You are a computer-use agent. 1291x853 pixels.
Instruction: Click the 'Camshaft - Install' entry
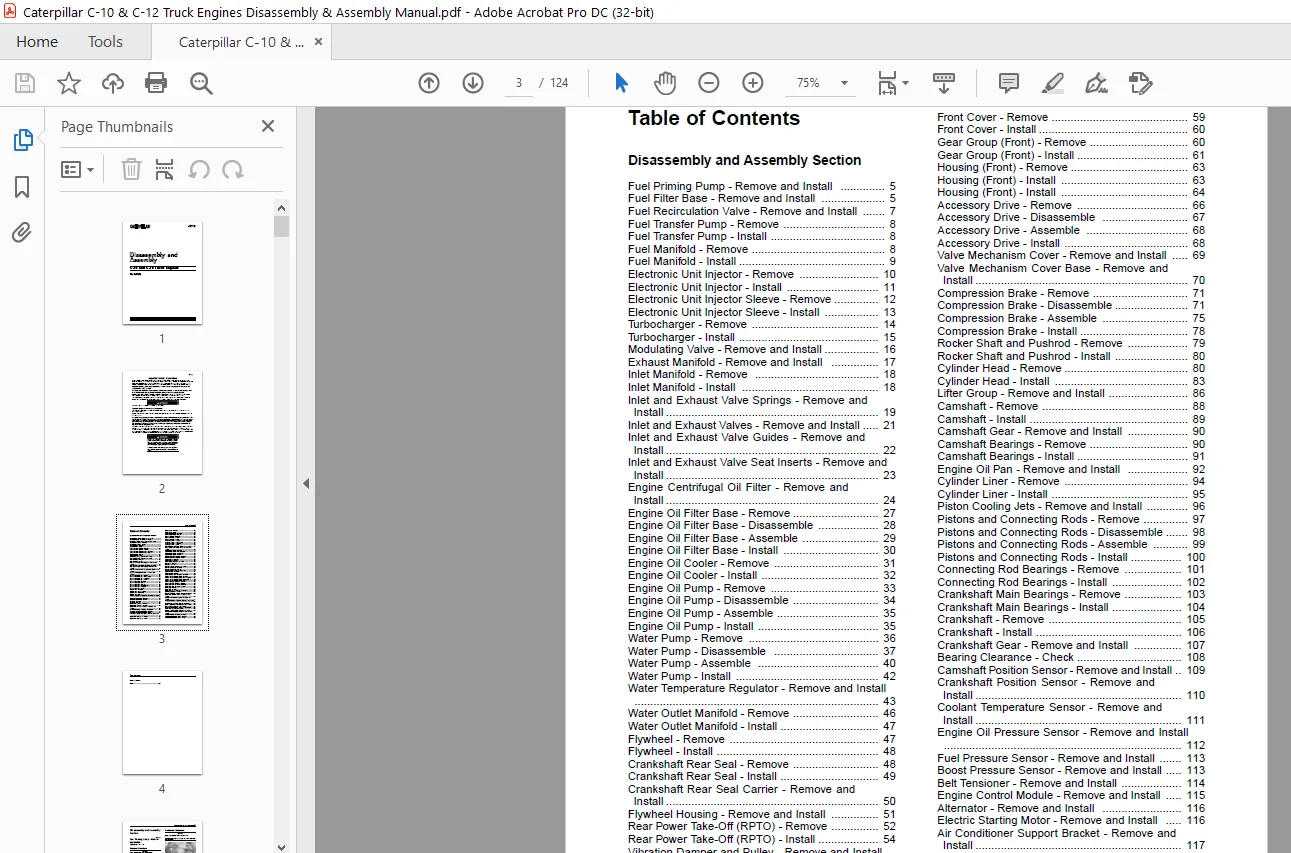point(1071,419)
